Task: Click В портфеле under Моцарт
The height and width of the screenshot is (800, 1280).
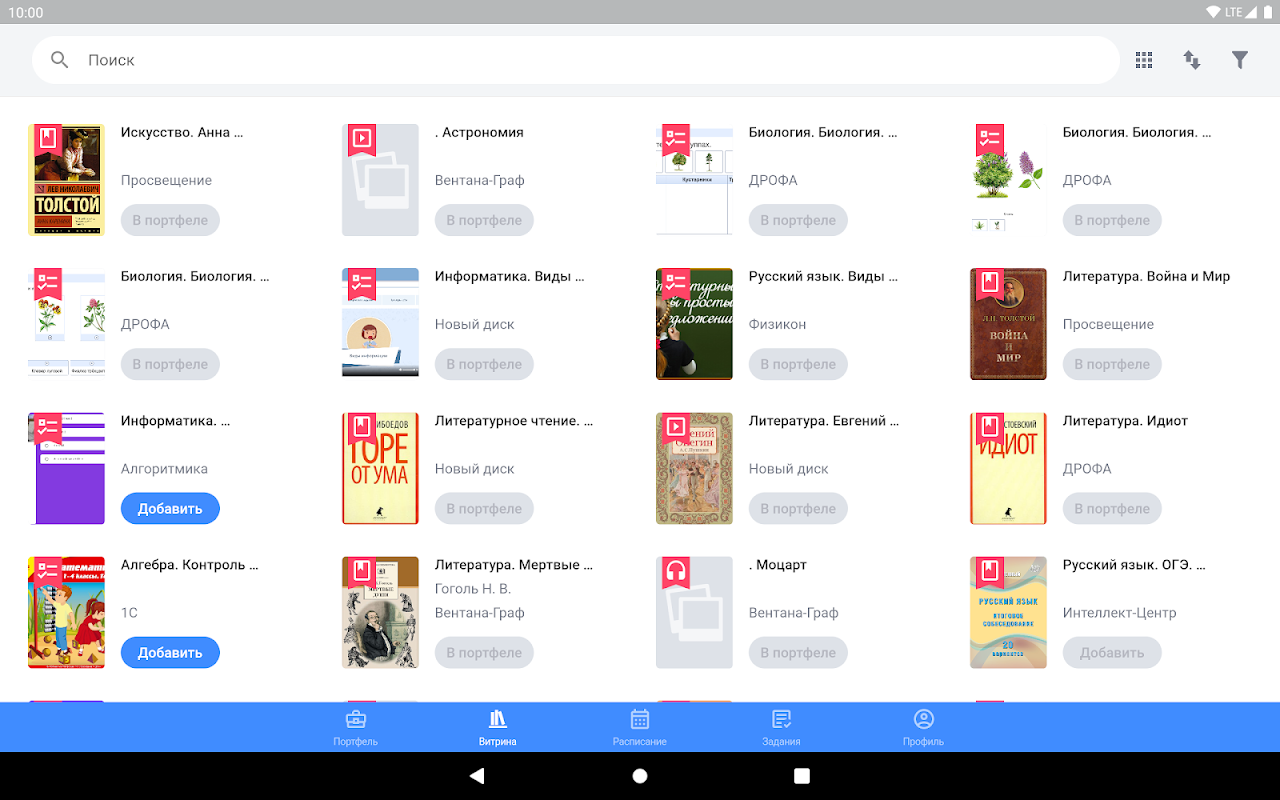Action: [798, 652]
